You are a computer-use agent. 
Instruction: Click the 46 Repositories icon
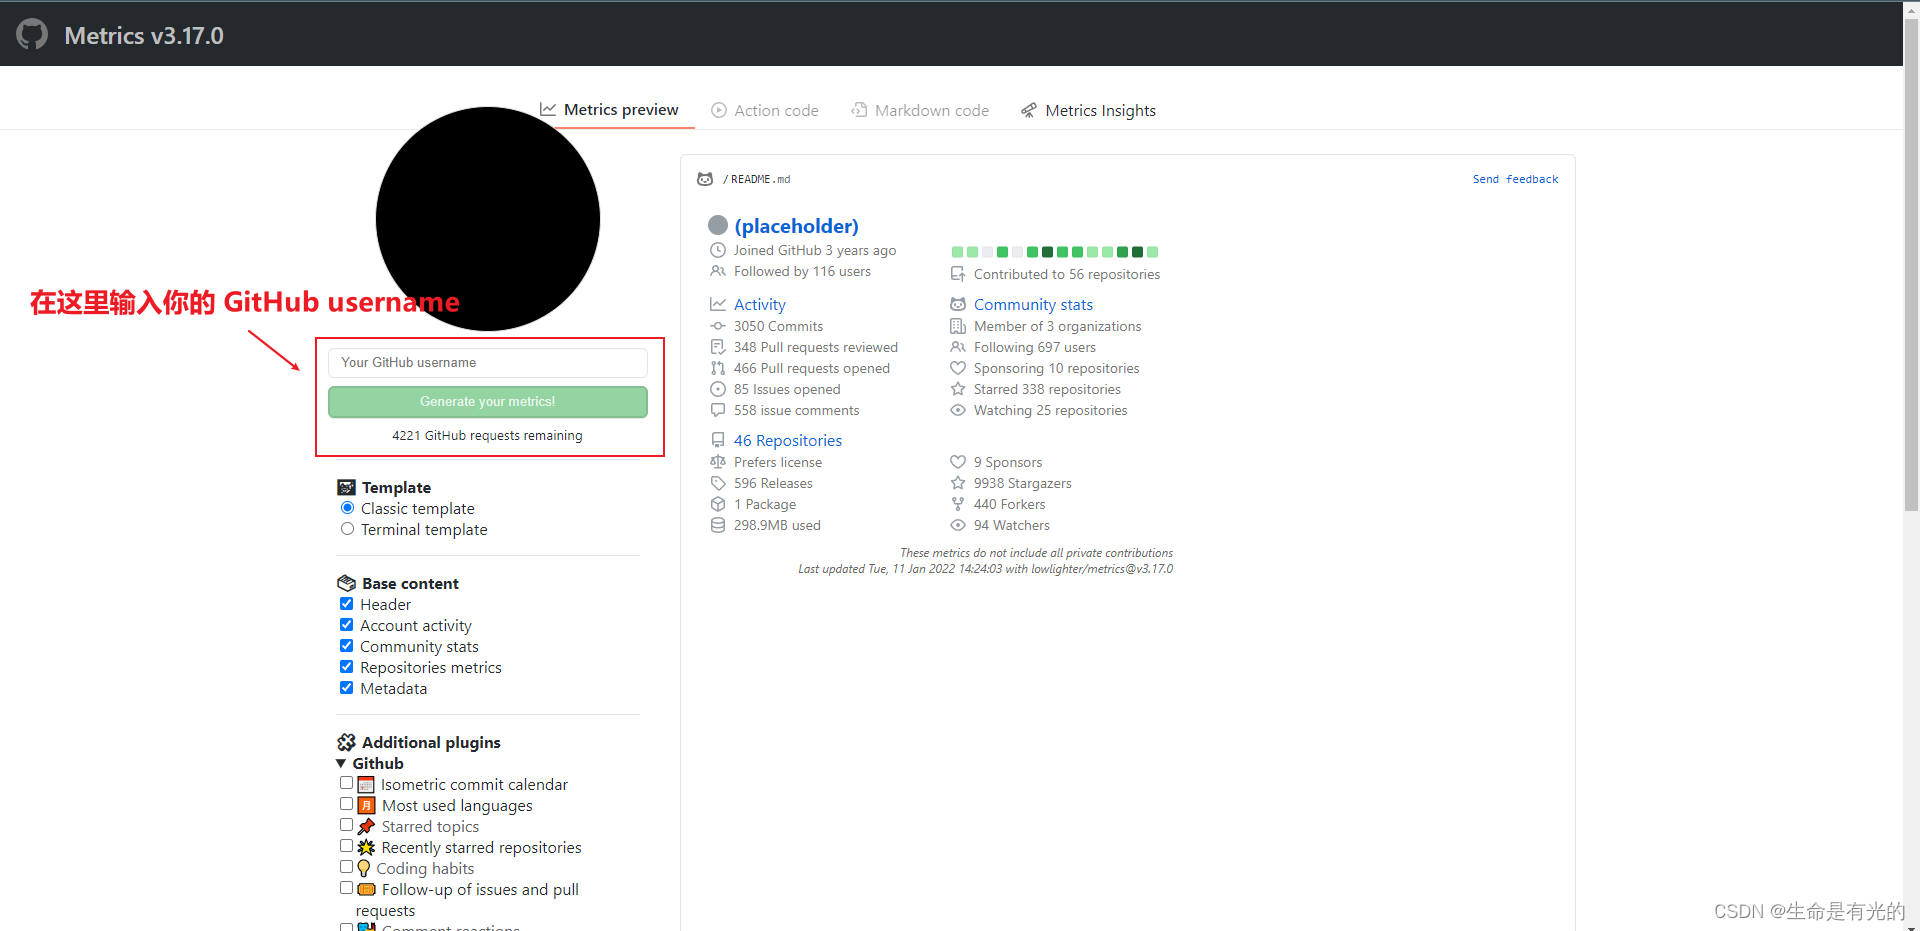click(718, 440)
